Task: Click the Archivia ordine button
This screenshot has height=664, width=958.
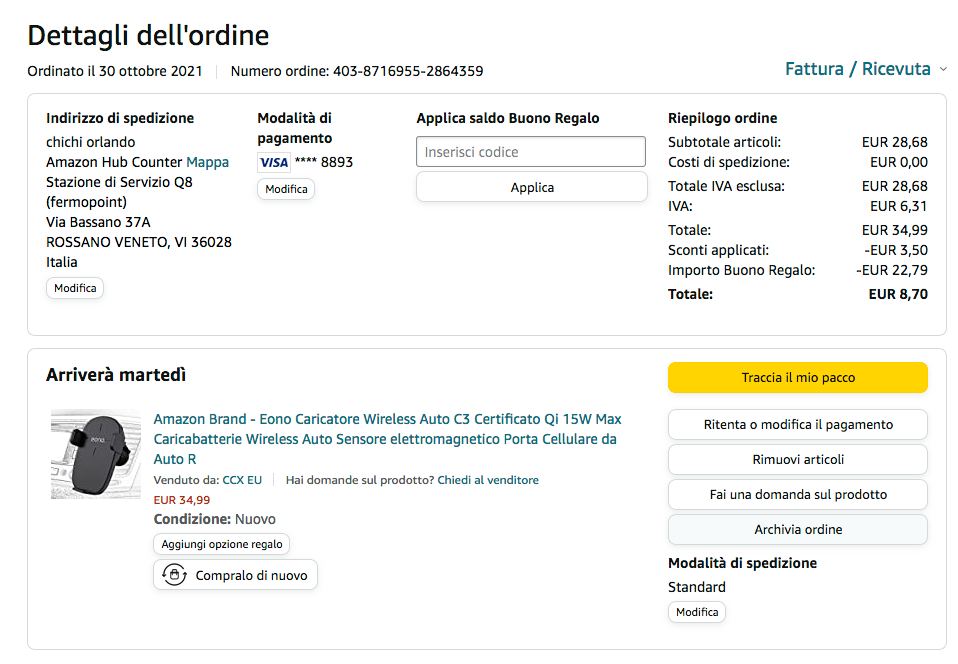Action: [x=797, y=530]
